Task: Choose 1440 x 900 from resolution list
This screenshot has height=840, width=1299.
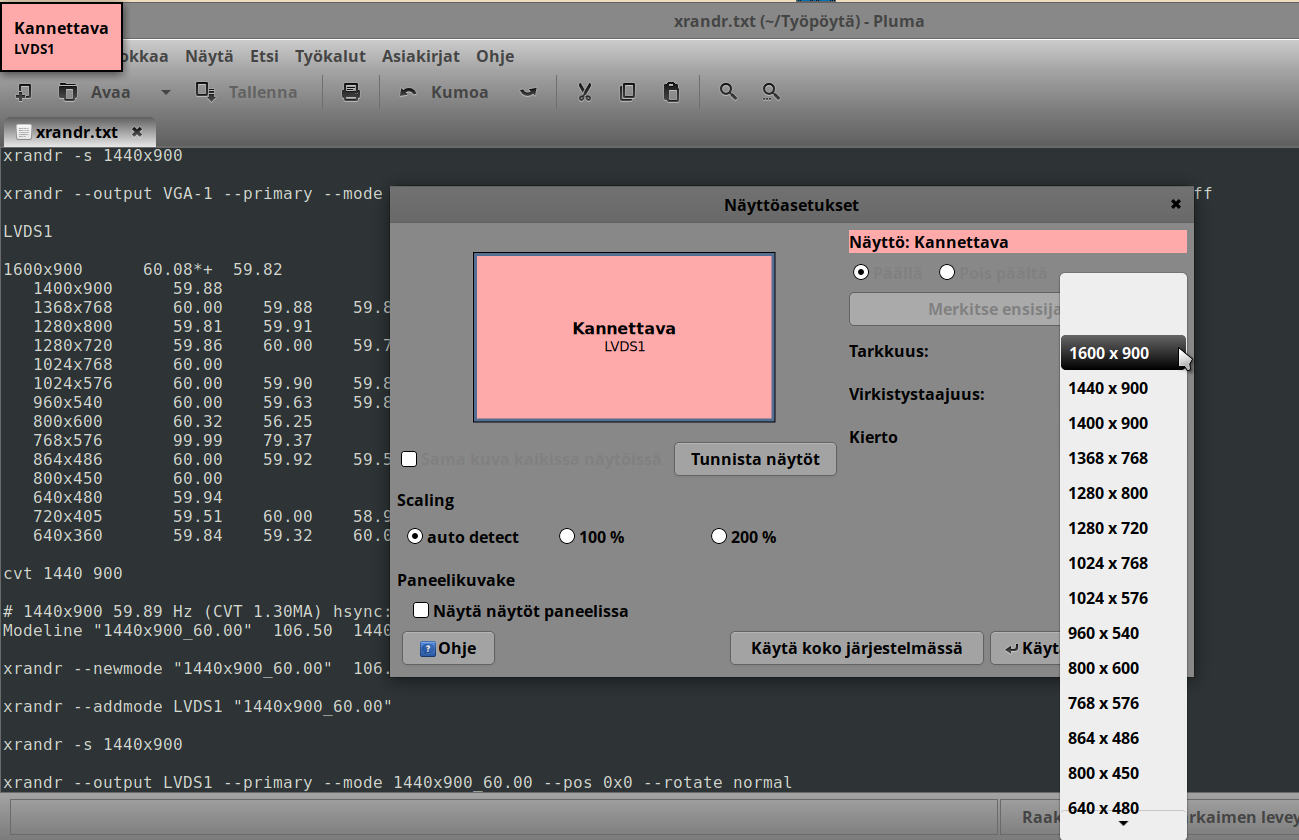Action: (x=1108, y=388)
